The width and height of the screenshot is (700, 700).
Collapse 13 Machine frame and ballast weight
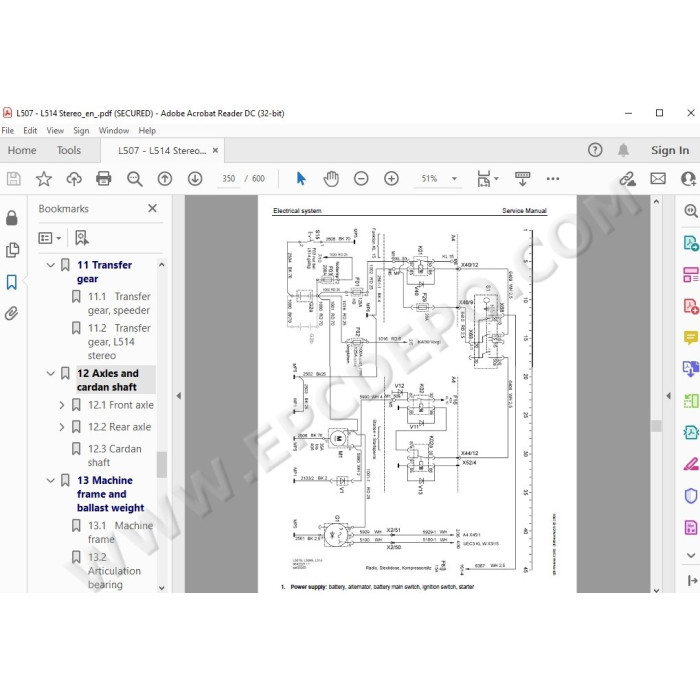(x=50, y=481)
